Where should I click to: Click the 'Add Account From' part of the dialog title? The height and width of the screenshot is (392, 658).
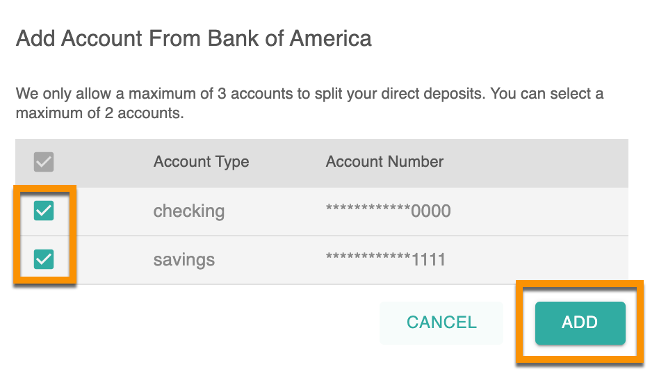(109, 39)
